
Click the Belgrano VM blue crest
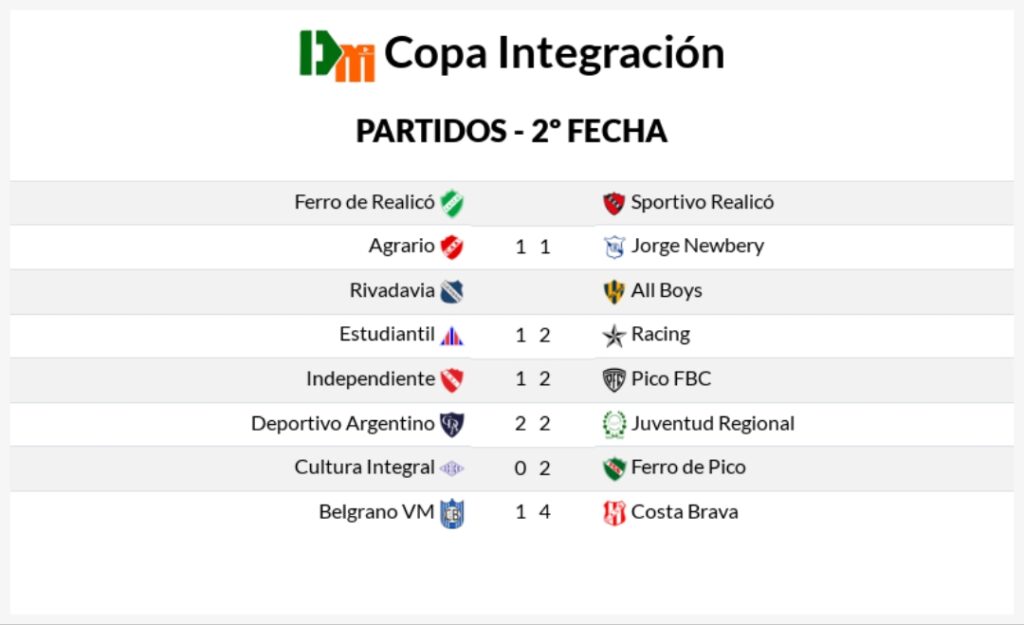[452, 513]
